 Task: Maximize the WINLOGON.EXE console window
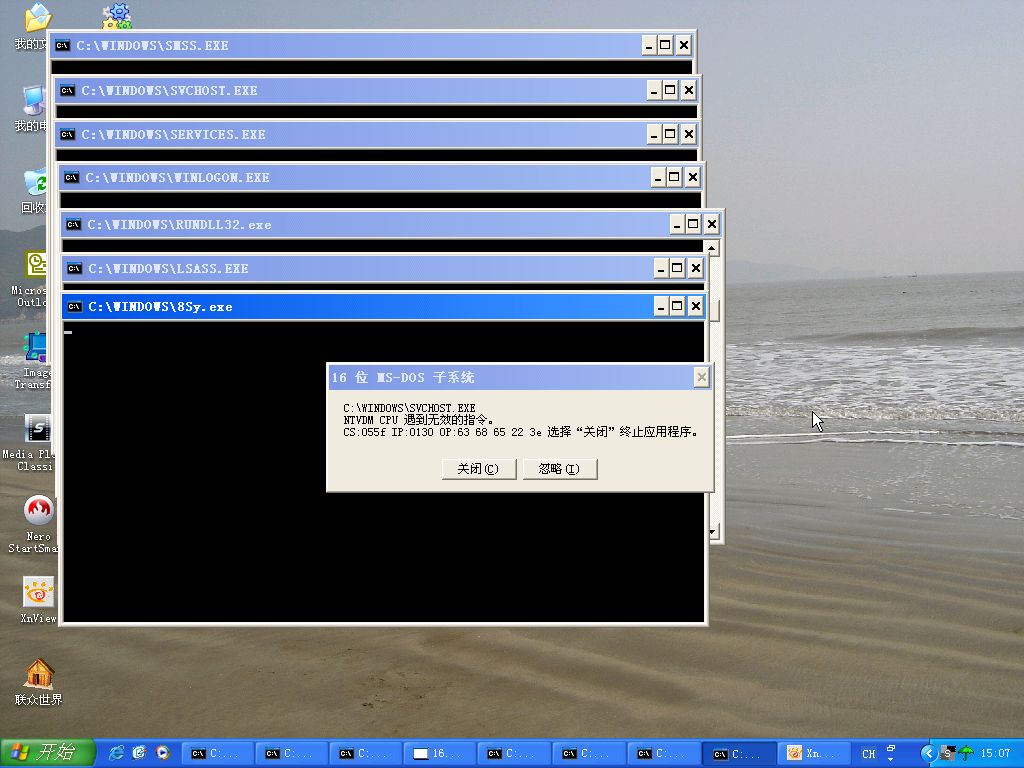(x=674, y=177)
